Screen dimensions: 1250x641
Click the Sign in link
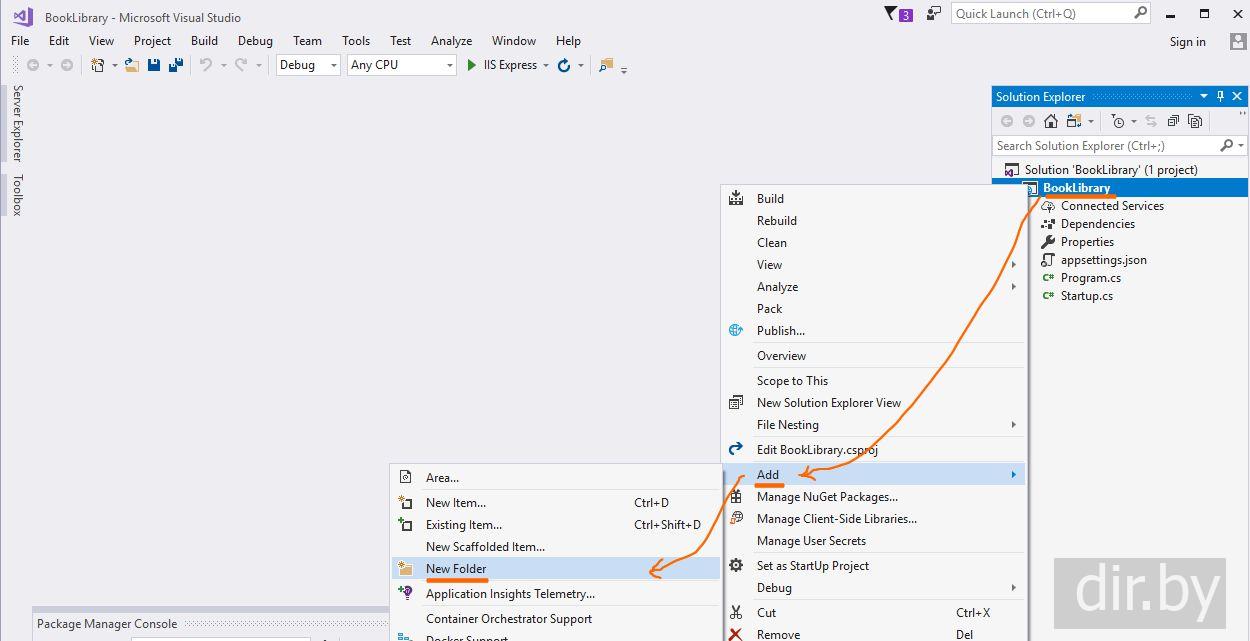pos(1187,42)
